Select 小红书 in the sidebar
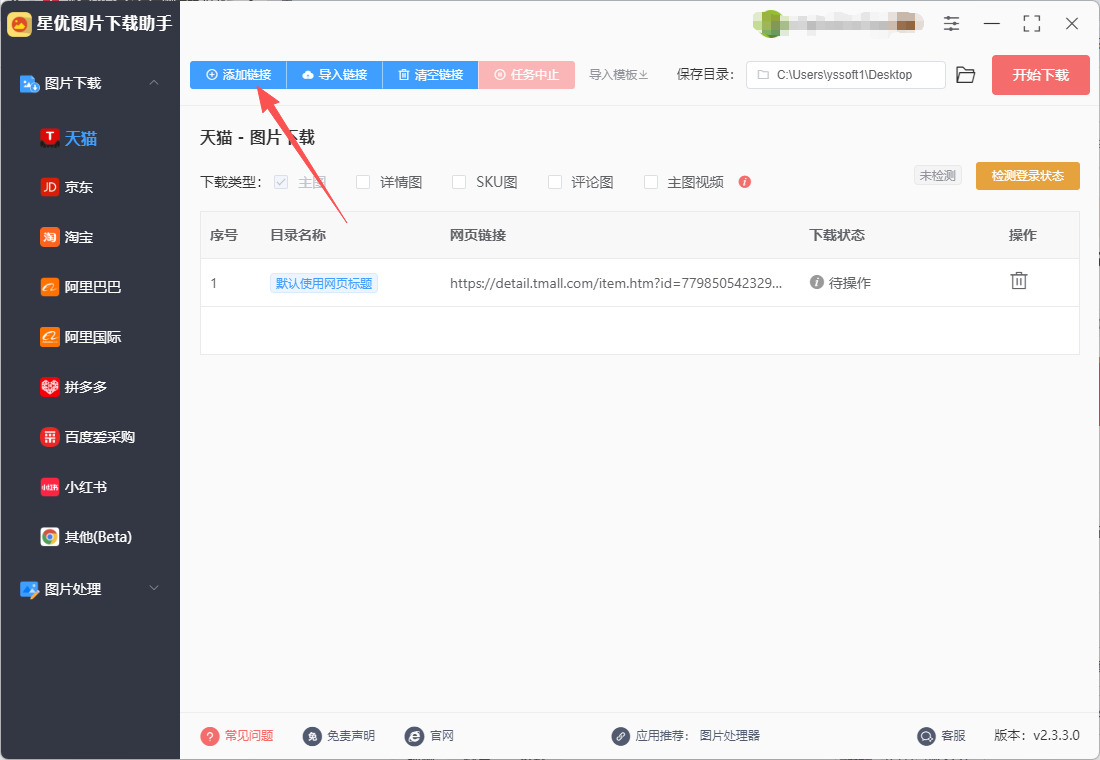 tap(74, 487)
